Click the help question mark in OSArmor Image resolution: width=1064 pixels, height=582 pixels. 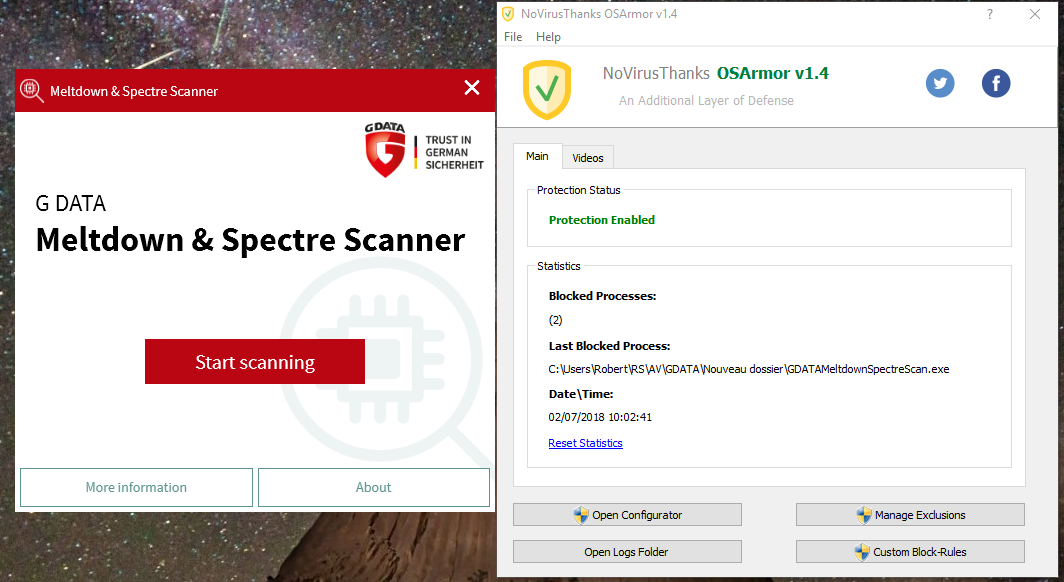pyautogui.click(x=990, y=14)
